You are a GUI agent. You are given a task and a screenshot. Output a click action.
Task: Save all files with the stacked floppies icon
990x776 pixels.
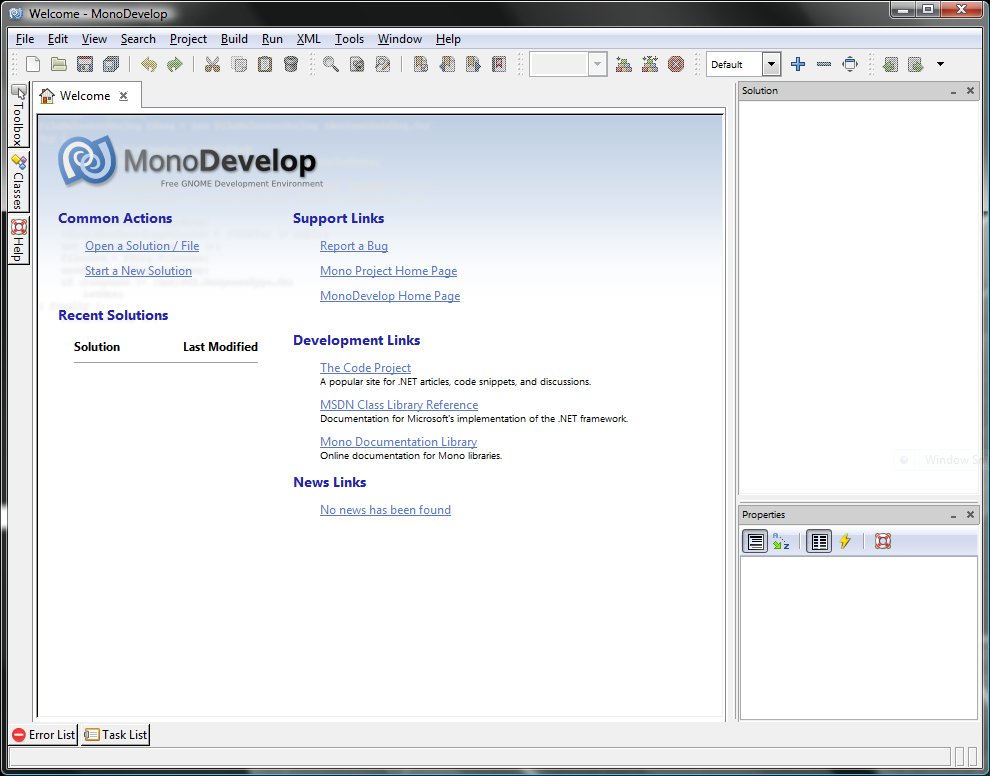[111, 64]
